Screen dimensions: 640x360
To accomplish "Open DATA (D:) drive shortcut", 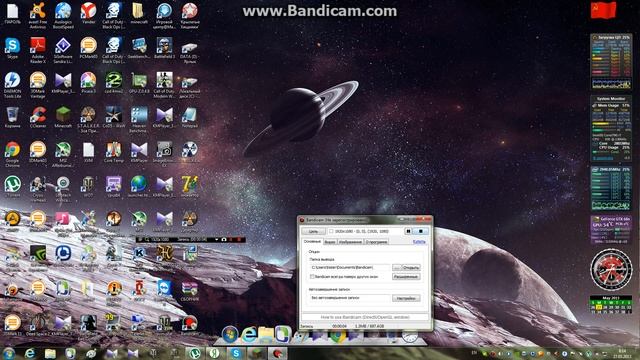I will coord(190,50).
